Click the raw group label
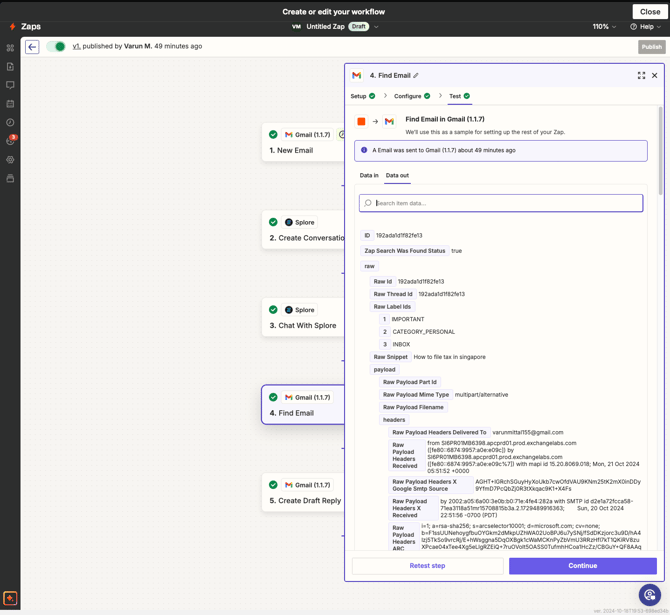670x615 pixels. click(369, 266)
